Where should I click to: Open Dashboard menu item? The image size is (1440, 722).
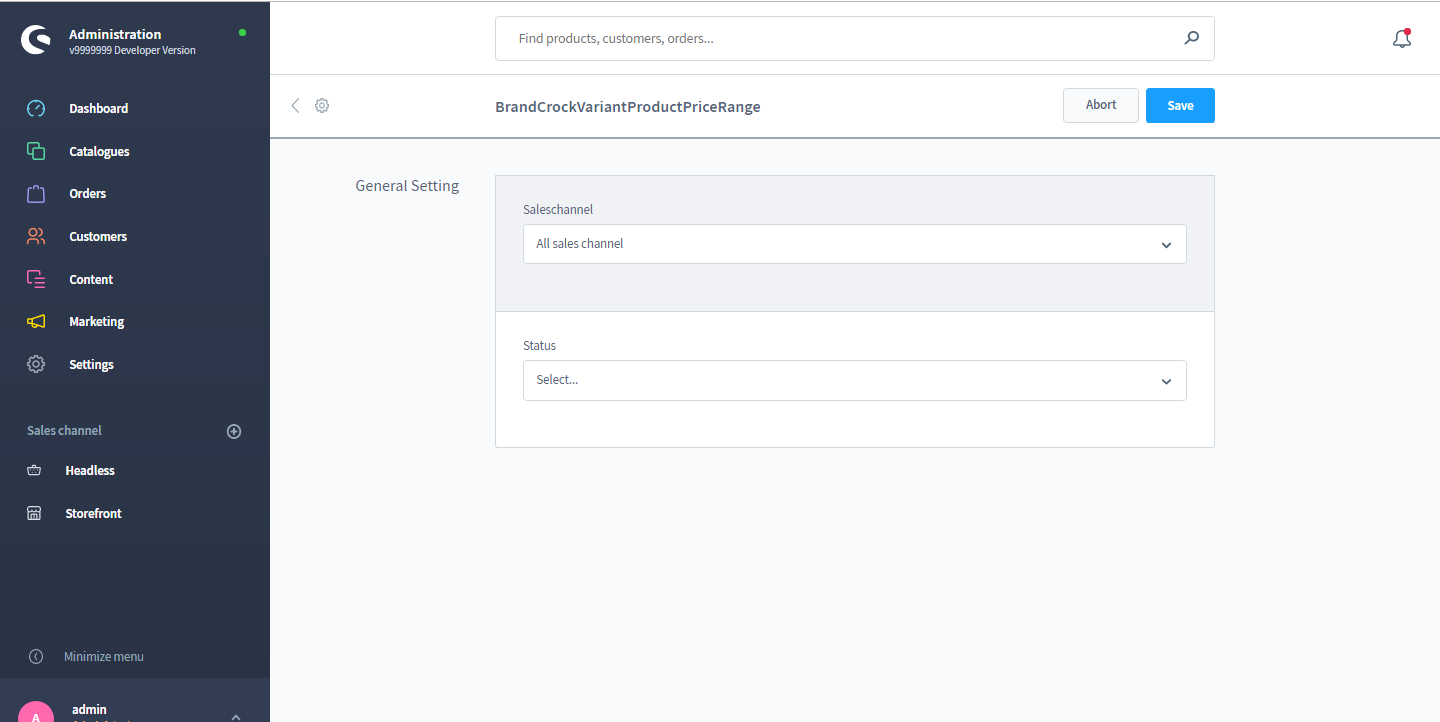[98, 108]
